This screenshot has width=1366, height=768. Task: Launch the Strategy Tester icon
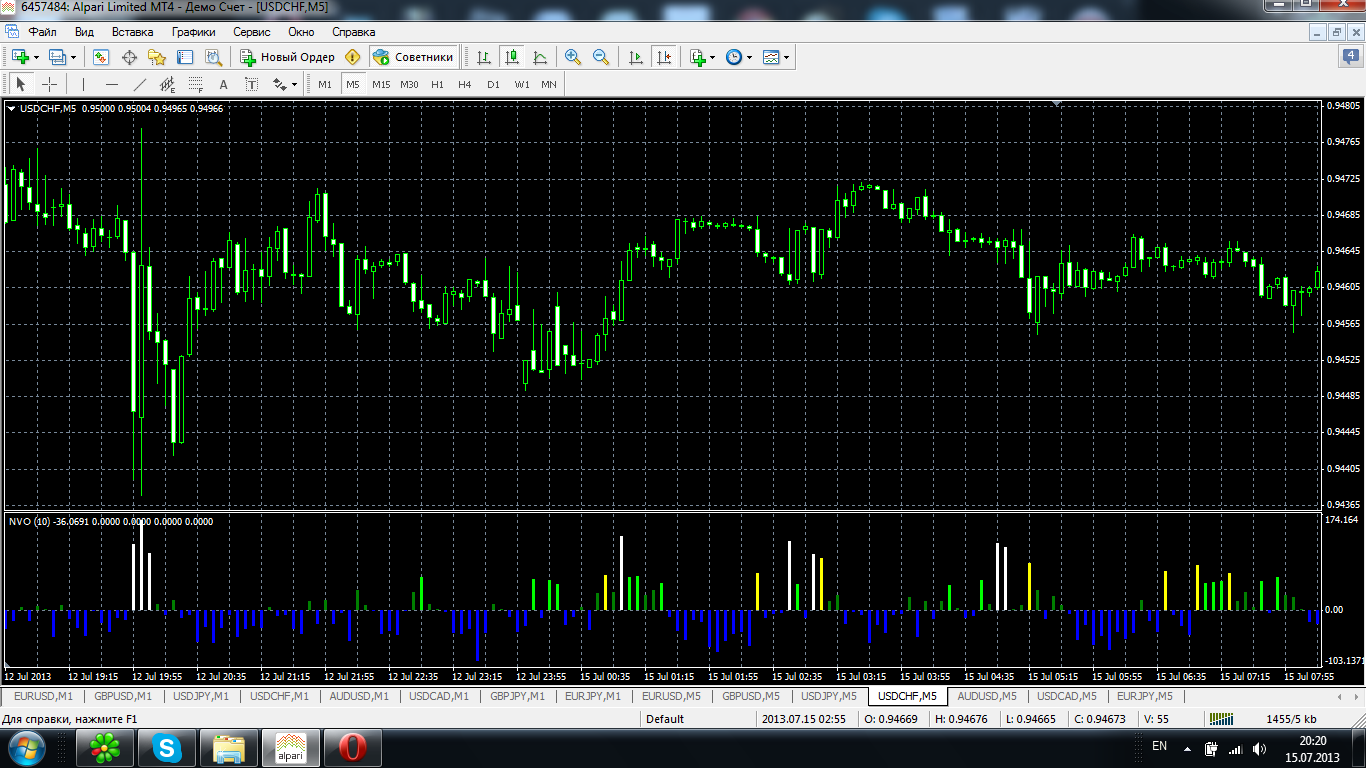pos(213,57)
